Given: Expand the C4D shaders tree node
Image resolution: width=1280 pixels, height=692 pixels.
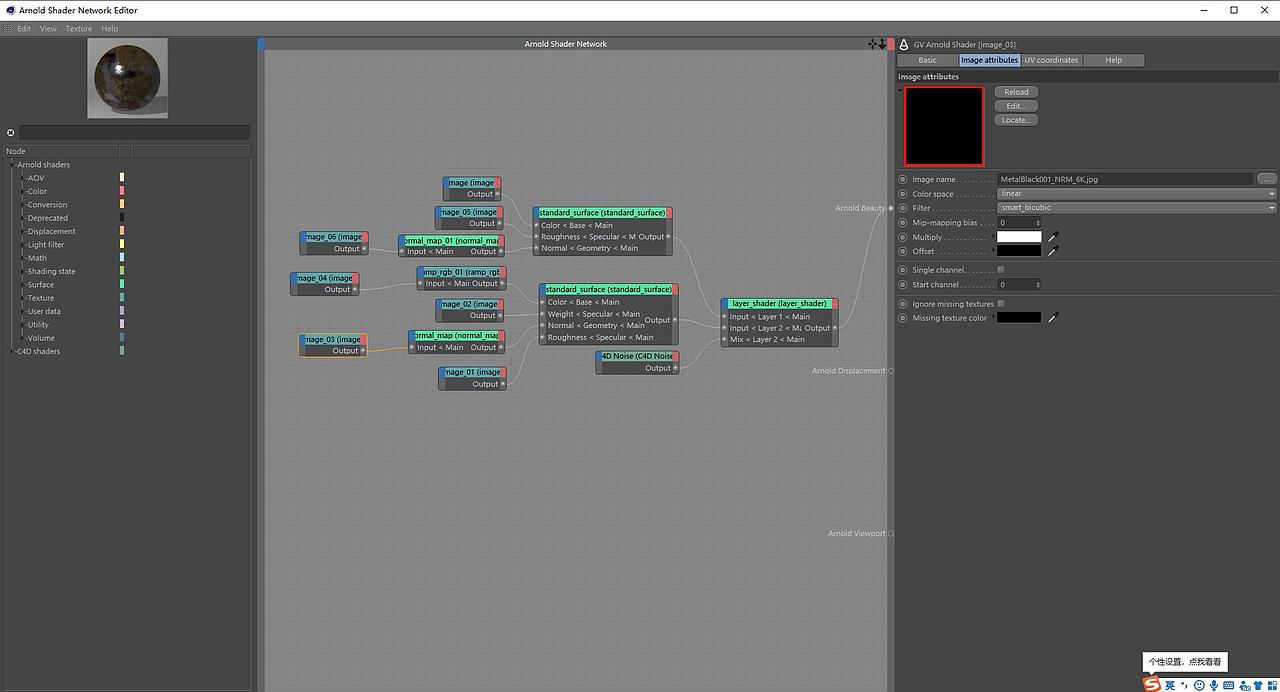Looking at the screenshot, I should [13, 352].
